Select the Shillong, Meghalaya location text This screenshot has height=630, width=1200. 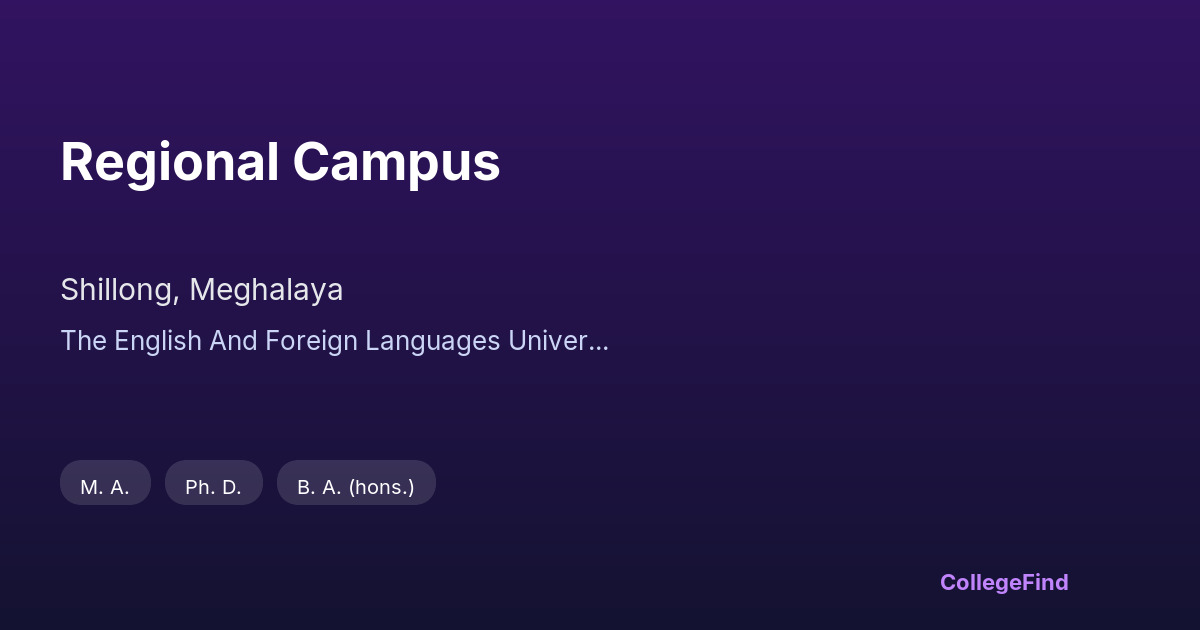point(201,290)
